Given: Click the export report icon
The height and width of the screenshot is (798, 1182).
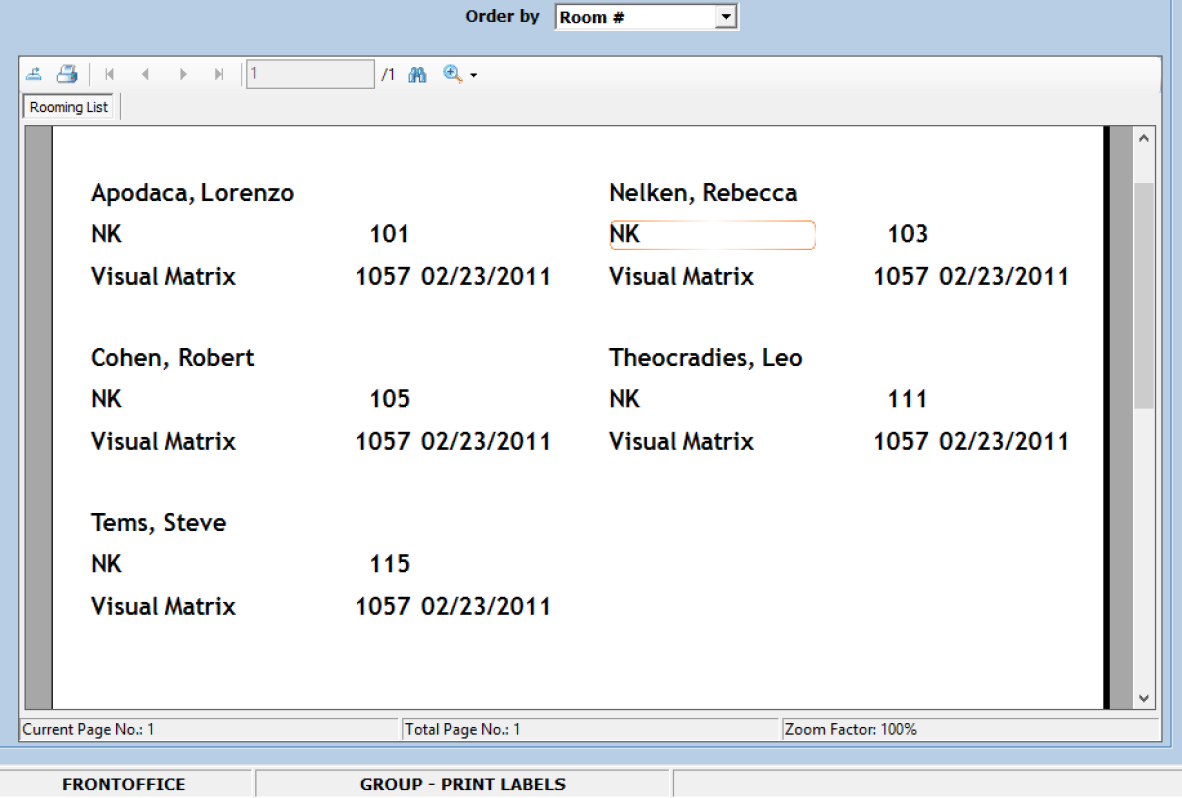Looking at the screenshot, I should [34, 74].
